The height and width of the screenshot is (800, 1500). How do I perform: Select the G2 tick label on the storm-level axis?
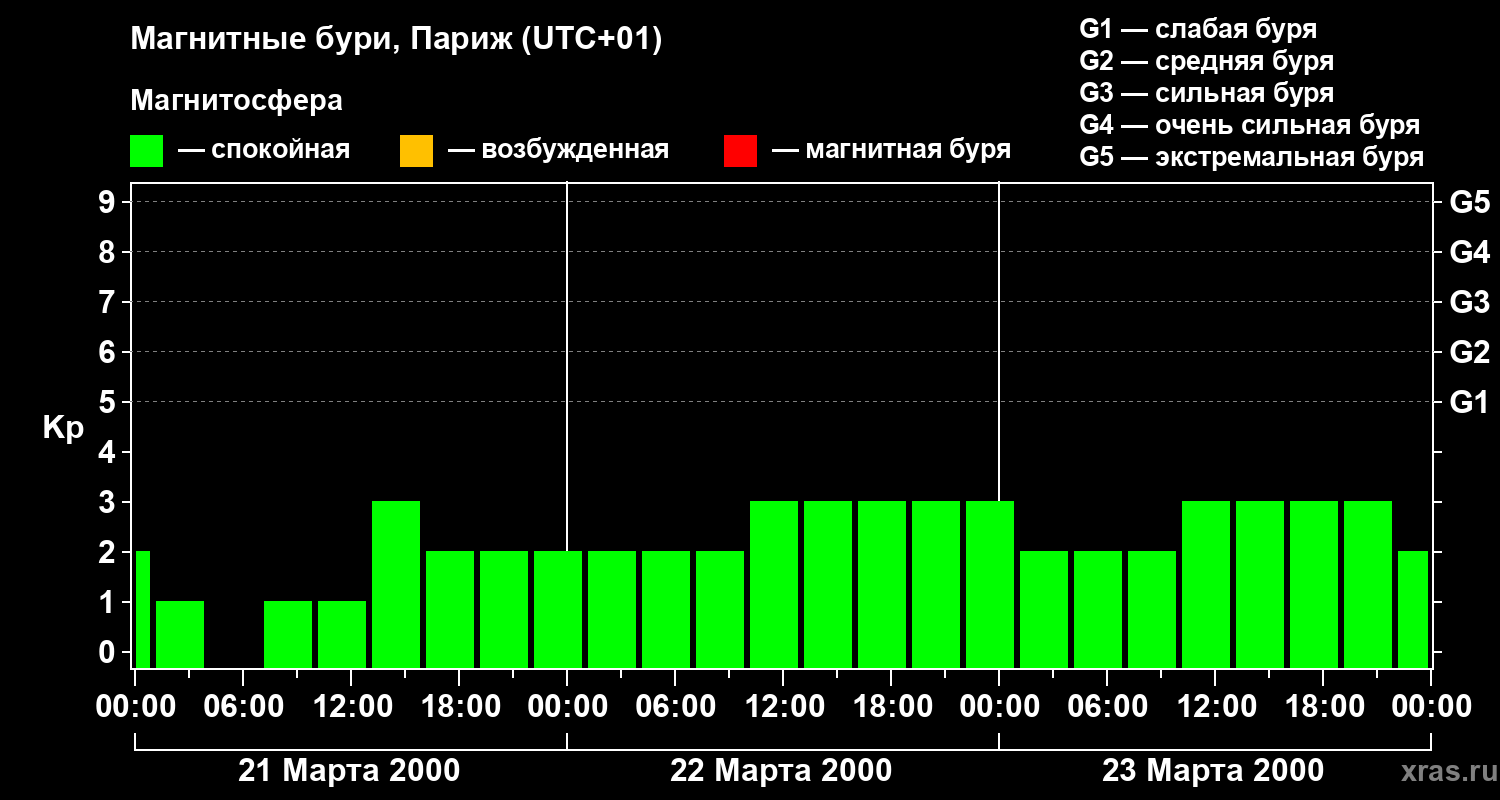pos(1470,353)
